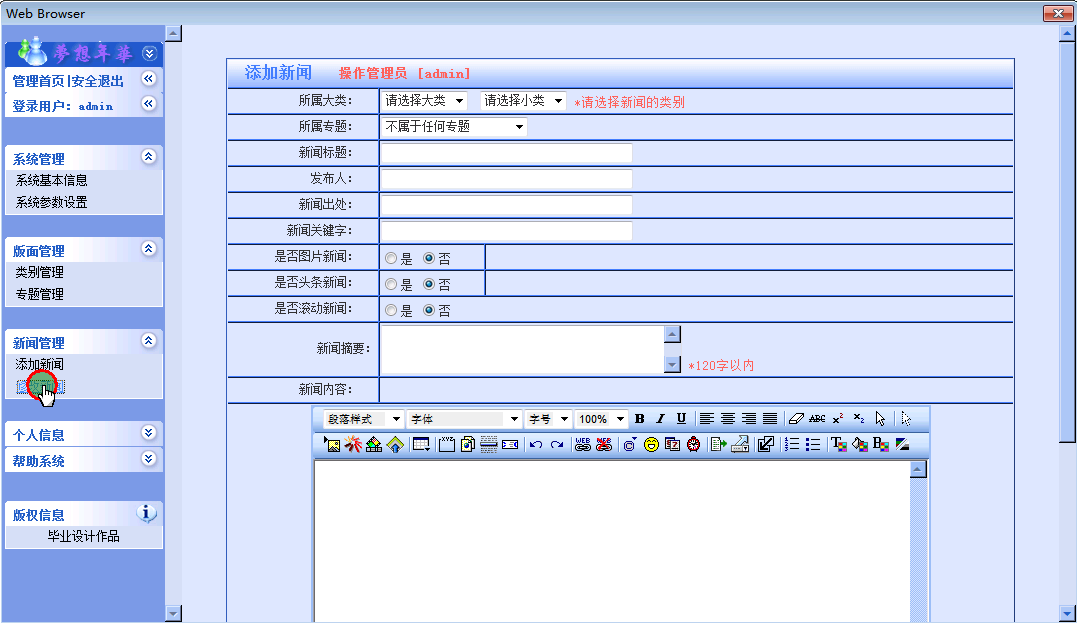Collapse the 新闻管理 sidebar section
The height and width of the screenshot is (623, 1077).
click(x=148, y=341)
